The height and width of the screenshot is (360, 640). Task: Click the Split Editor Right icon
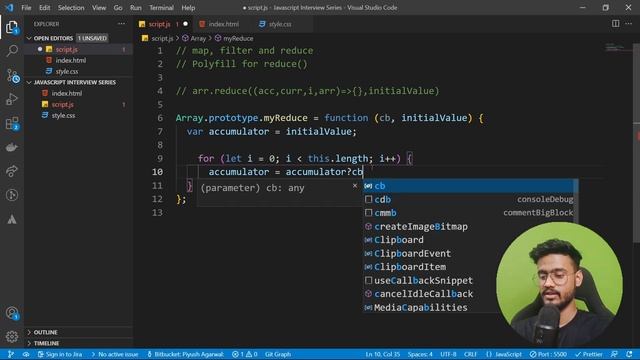coord(616,24)
